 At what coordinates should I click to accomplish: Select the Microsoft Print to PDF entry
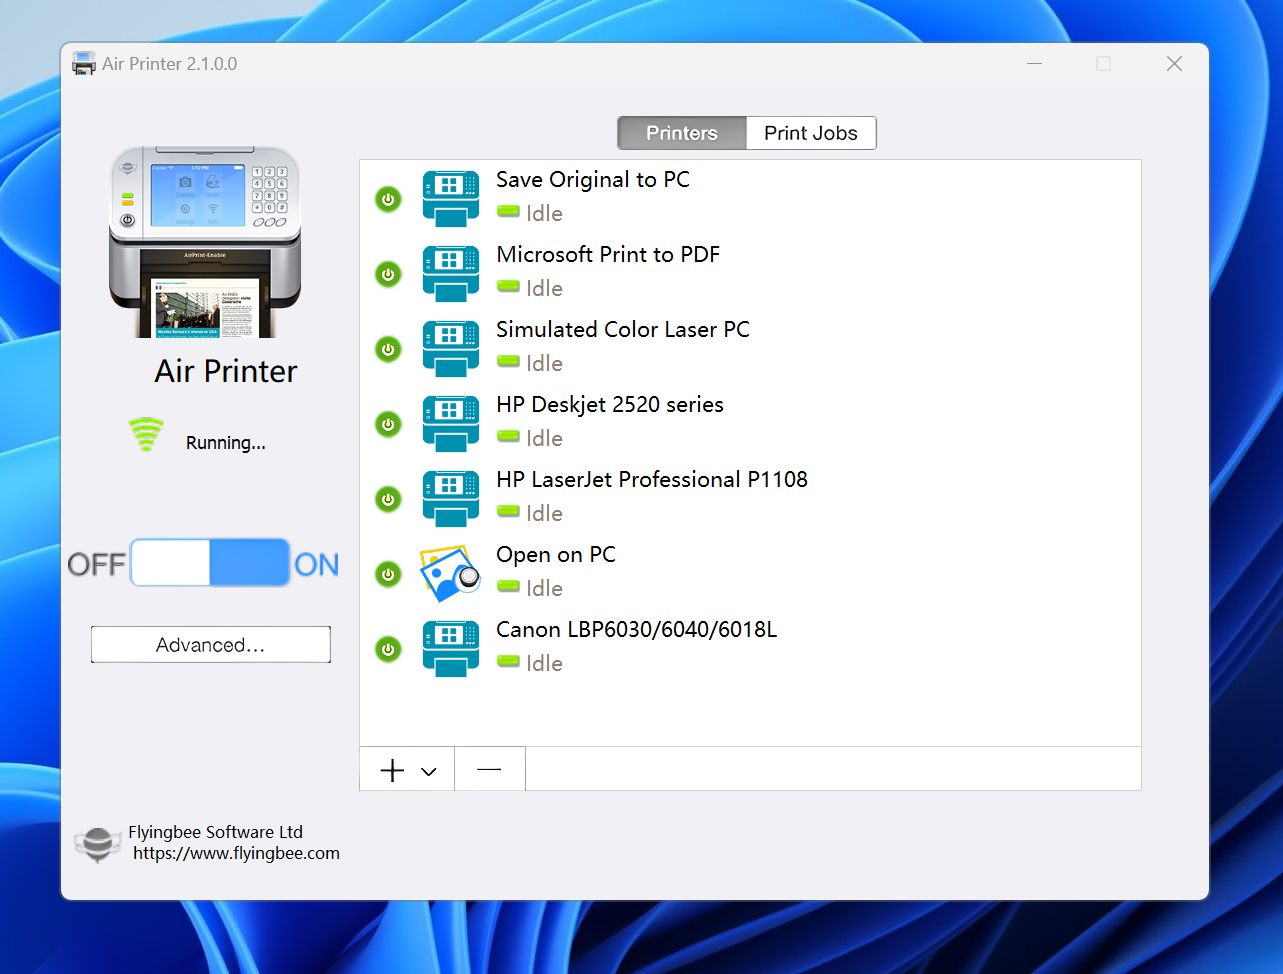pos(750,274)
